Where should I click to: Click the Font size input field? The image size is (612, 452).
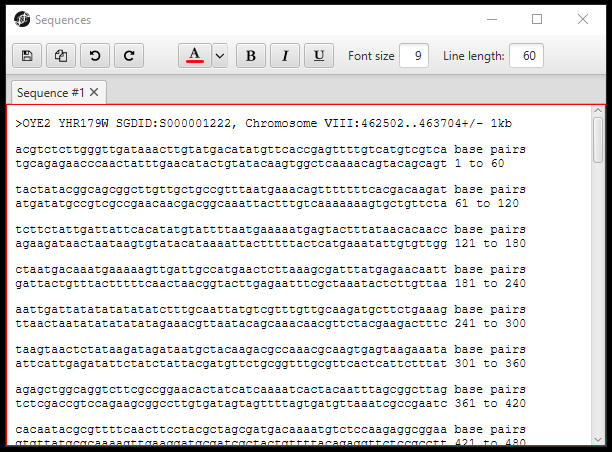point(414,56)
